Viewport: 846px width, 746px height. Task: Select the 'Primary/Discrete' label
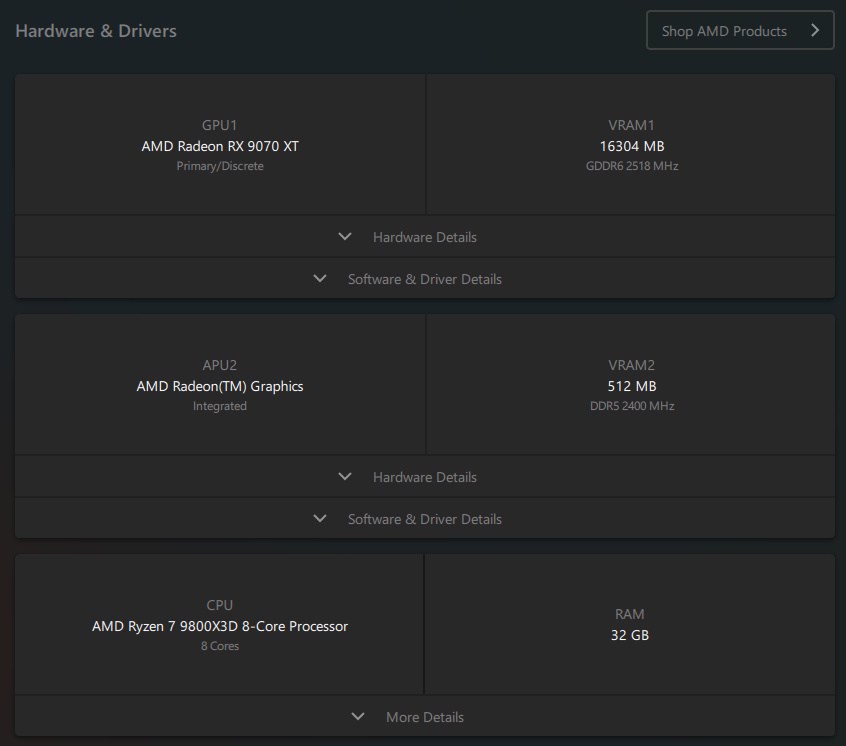tap(220, 166)
